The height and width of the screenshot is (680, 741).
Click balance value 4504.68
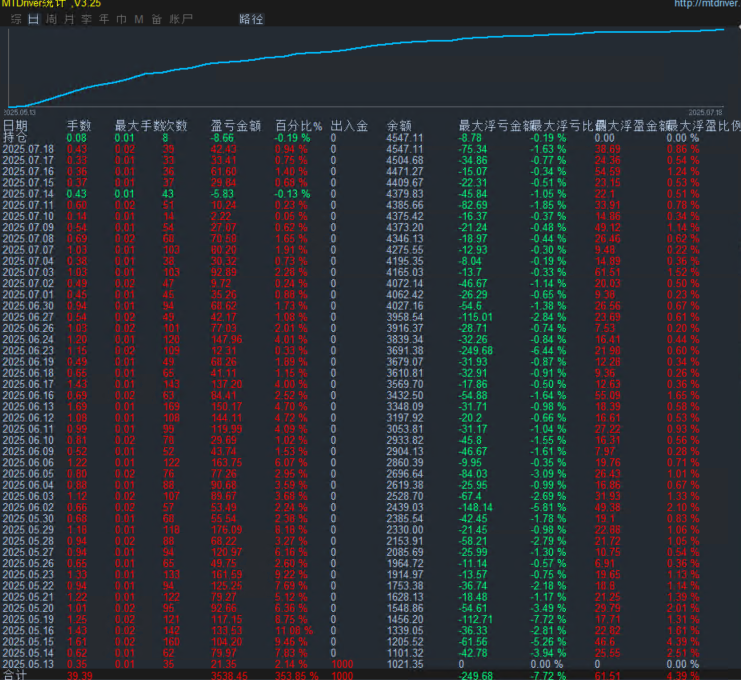pyautogui.click(x=405, y=160)
